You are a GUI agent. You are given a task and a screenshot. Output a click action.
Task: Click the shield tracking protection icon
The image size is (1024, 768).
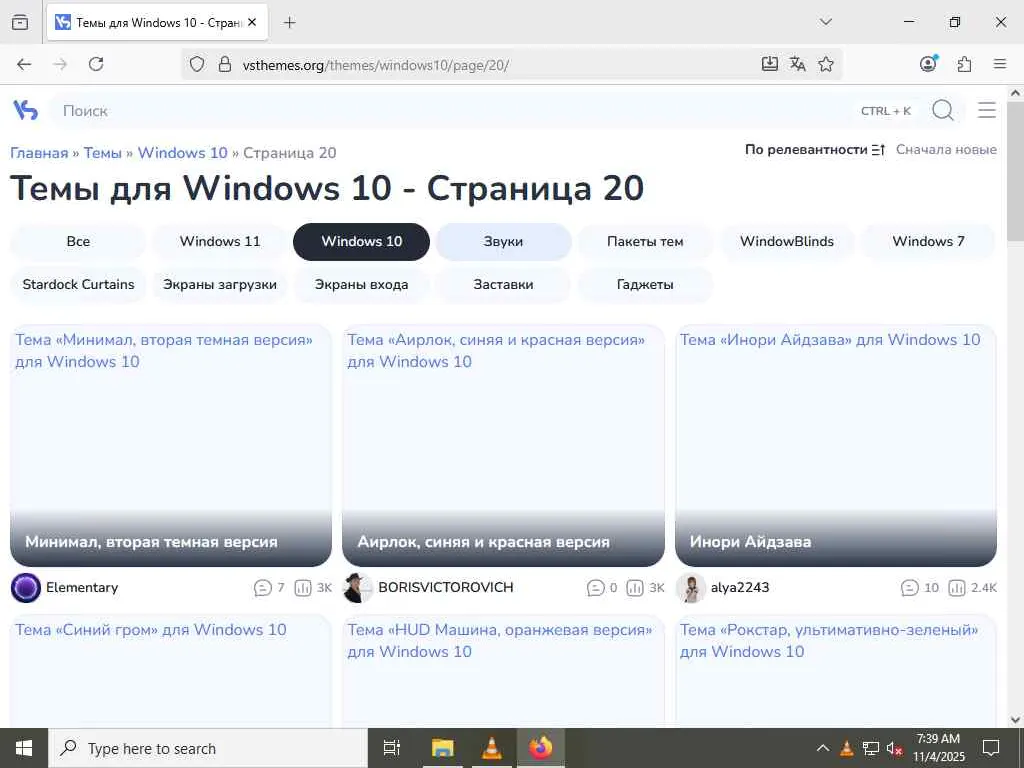point(197,64)
